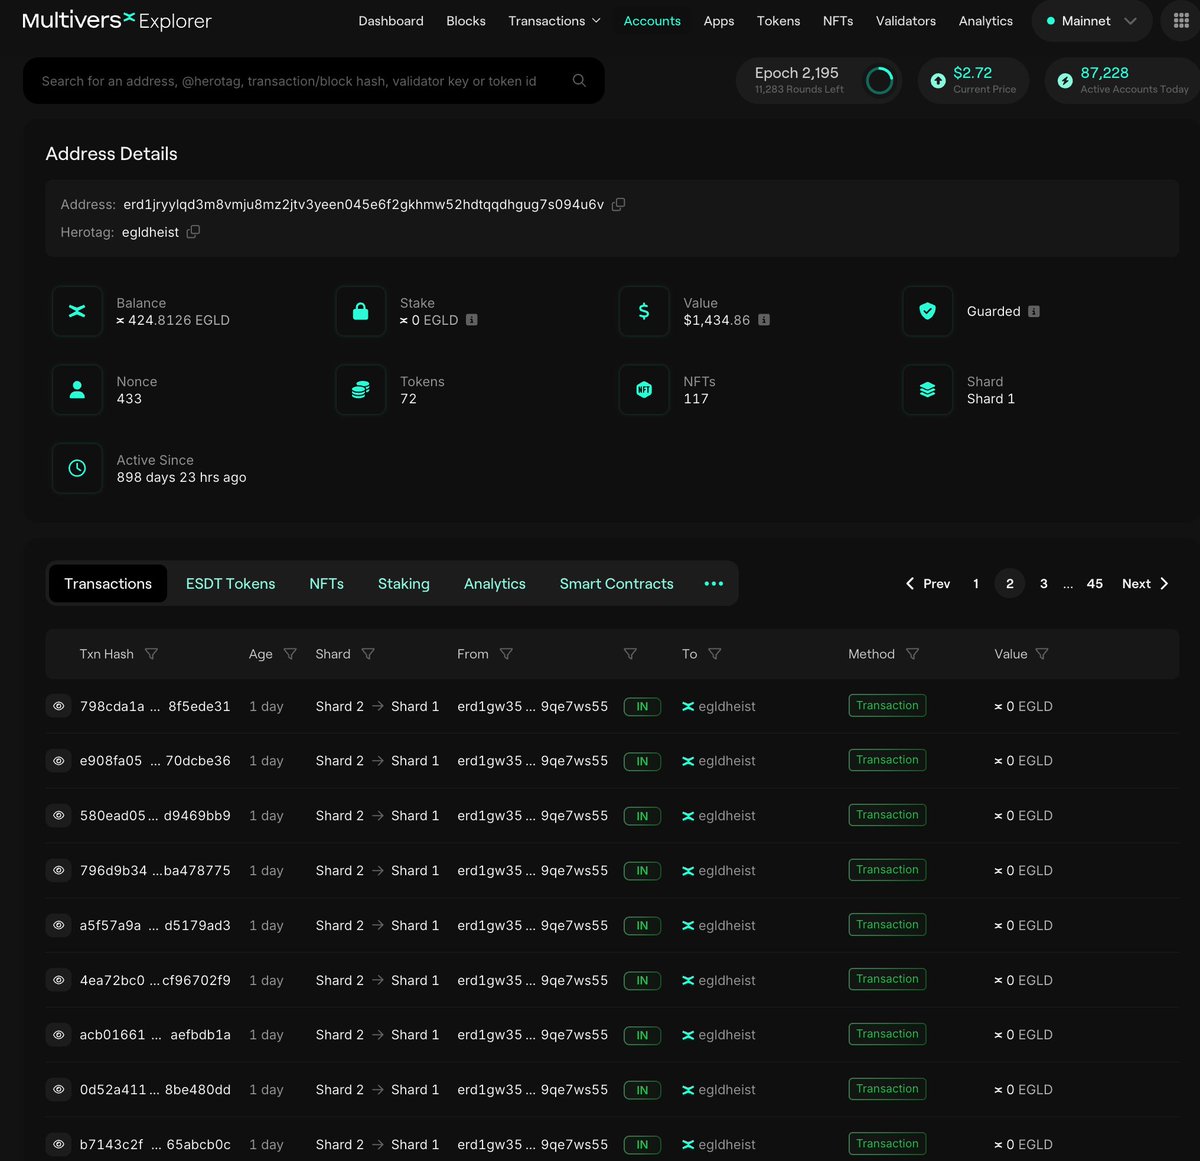Click the Stake lock icon

click(x=361, y=311)
